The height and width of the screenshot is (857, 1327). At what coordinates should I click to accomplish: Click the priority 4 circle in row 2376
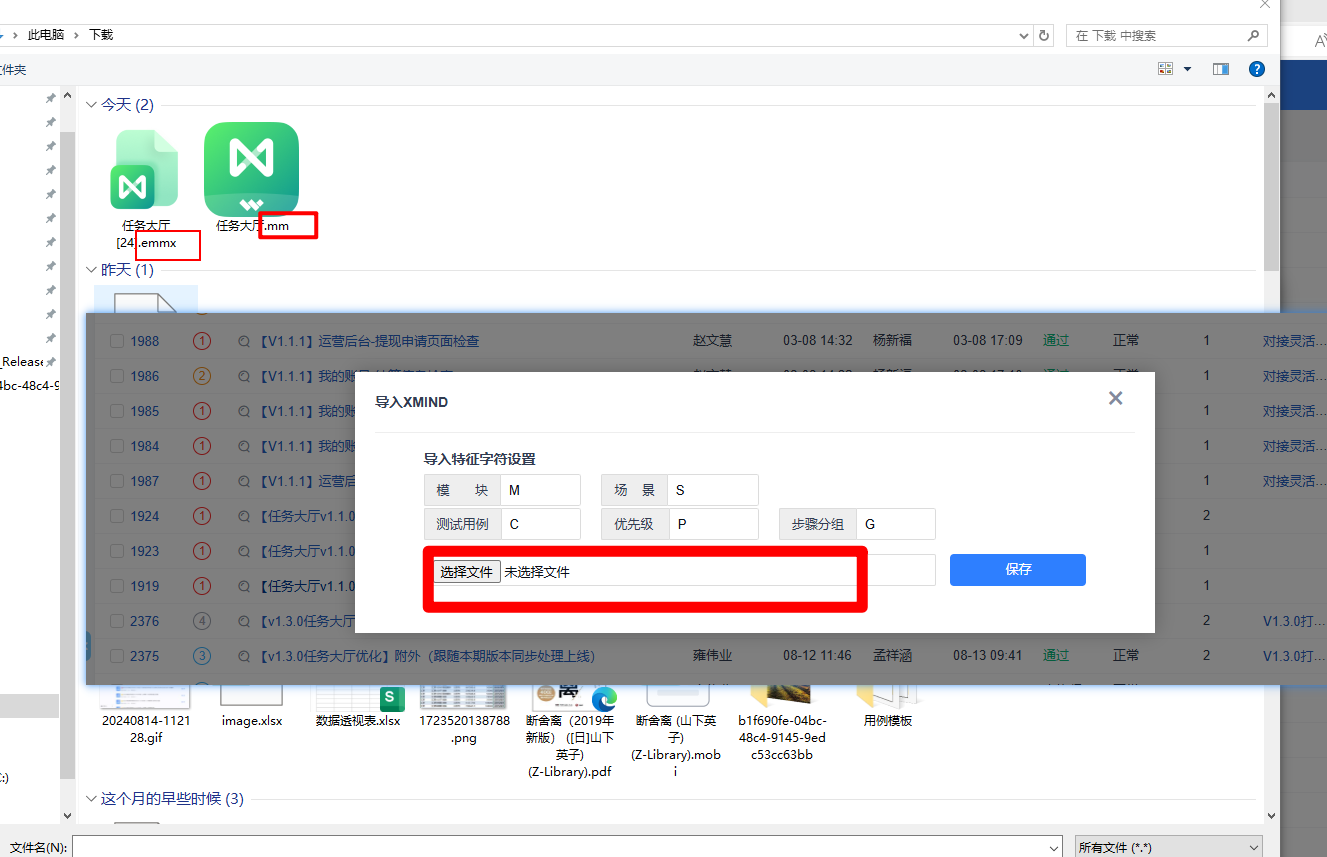point(202,621)
